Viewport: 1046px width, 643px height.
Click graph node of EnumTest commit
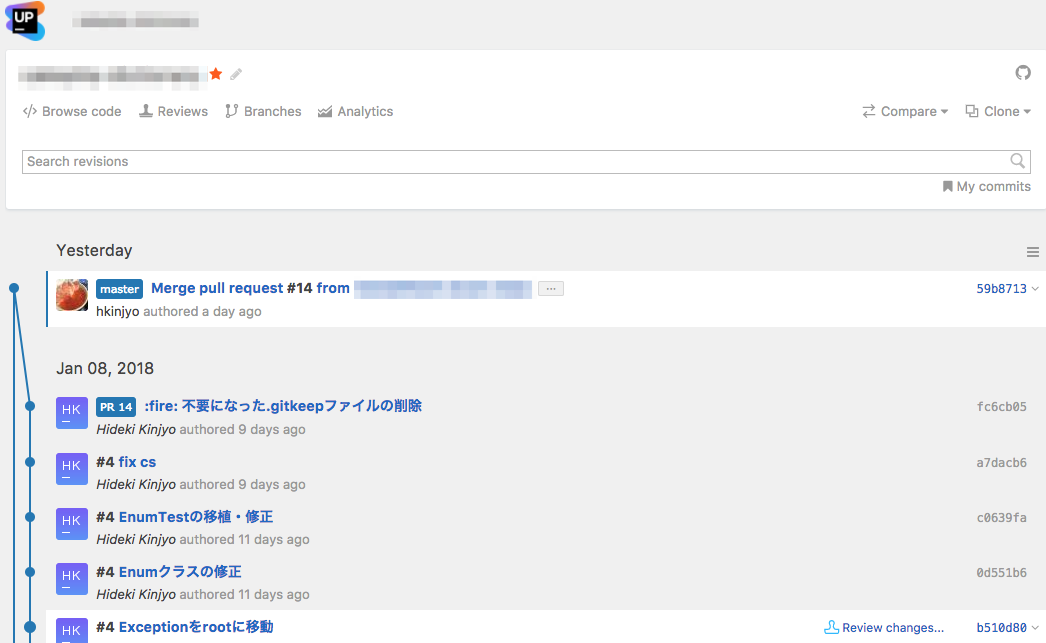pos(30,517)
